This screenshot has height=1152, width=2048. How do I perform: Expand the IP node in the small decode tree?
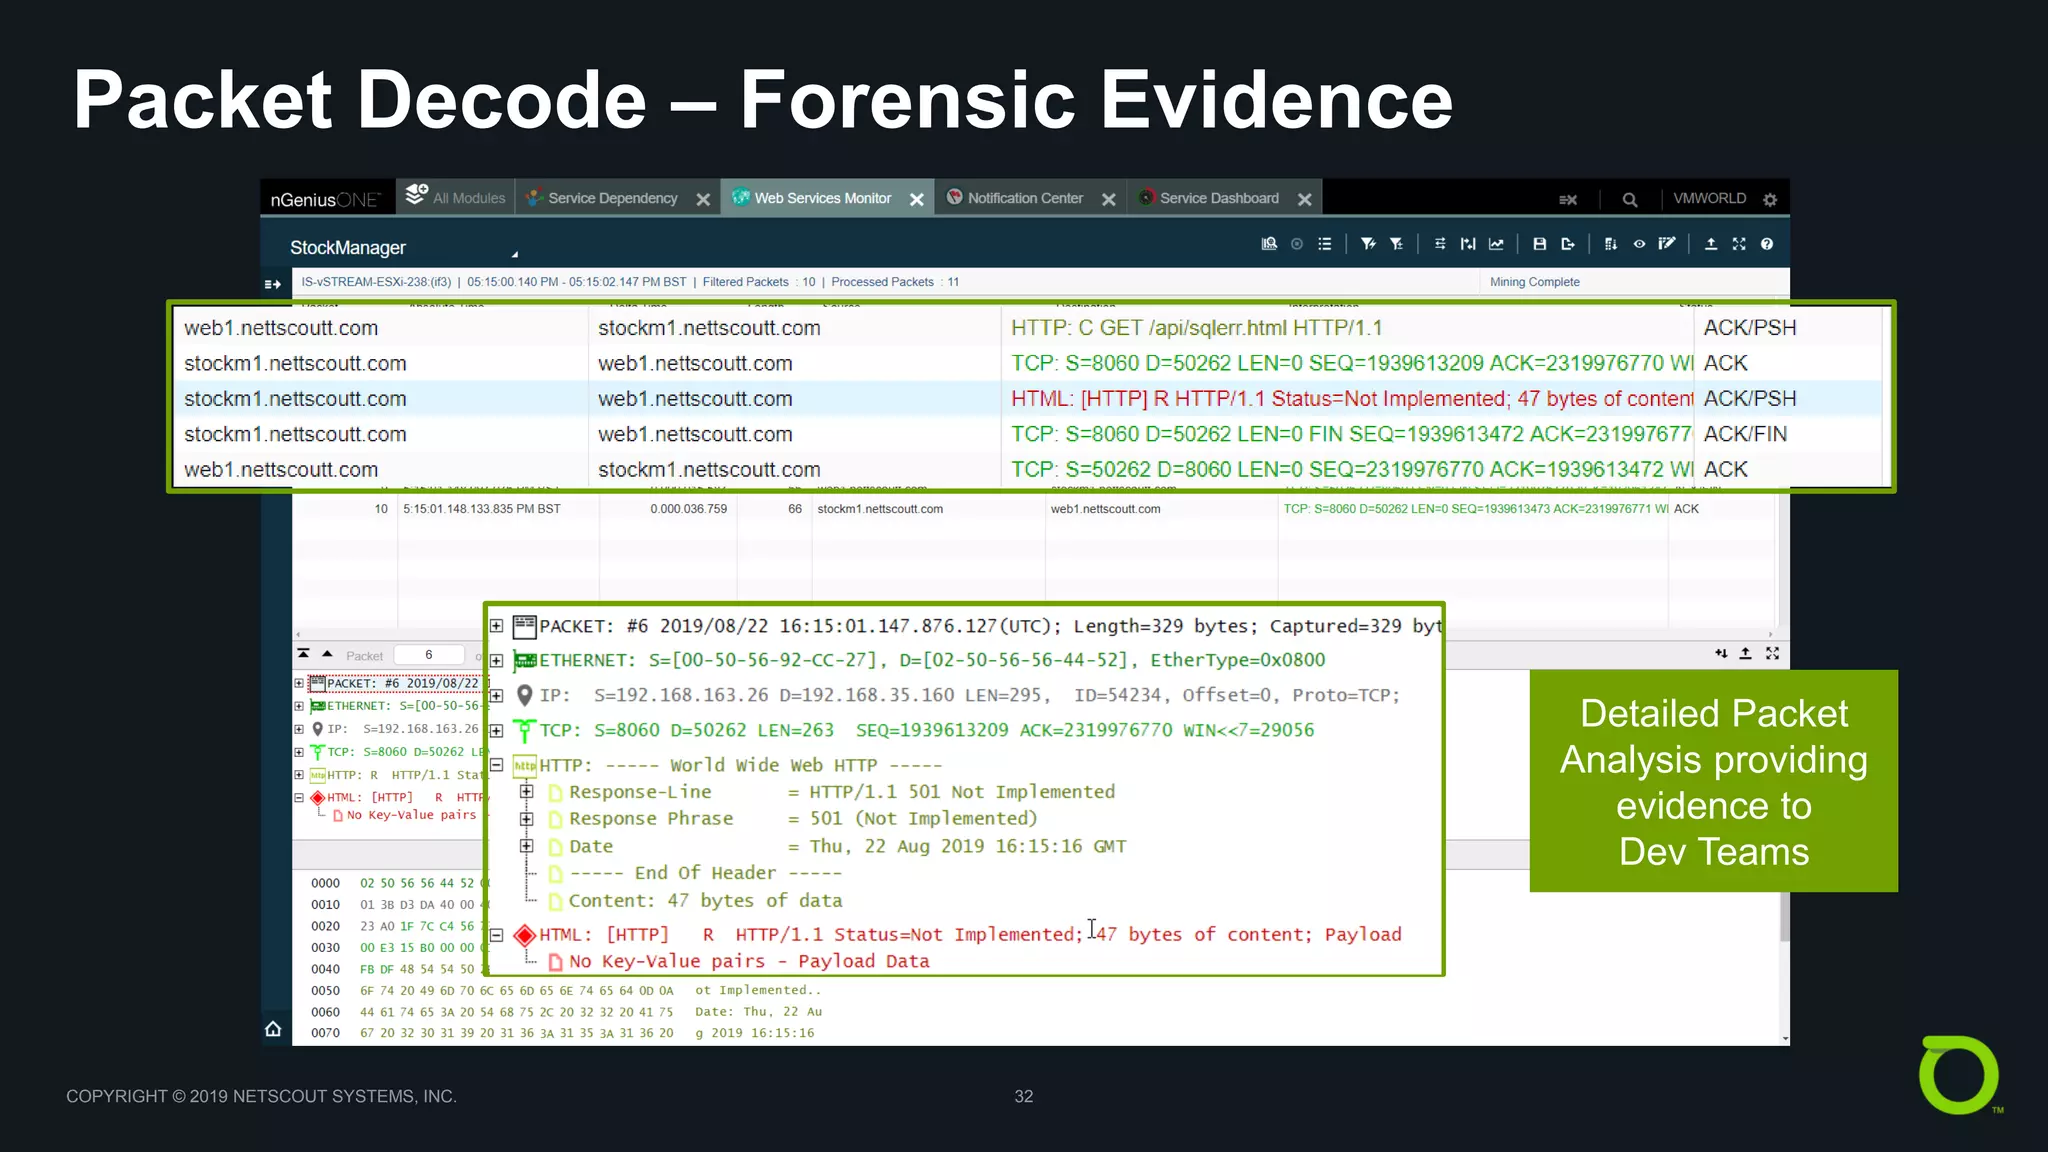pos(299,729)
